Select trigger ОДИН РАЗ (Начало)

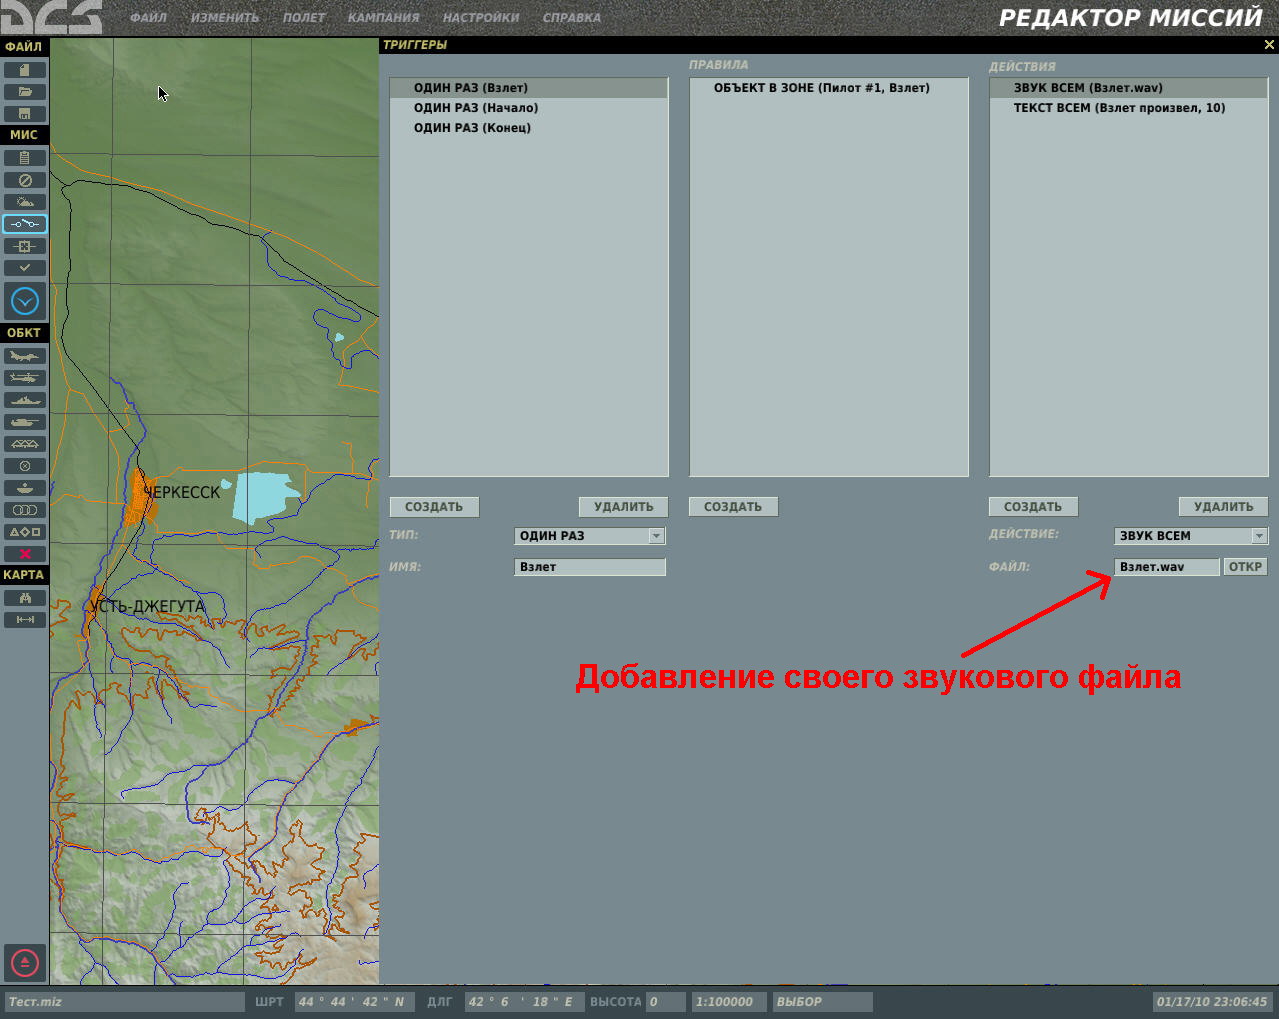[529, 108]
